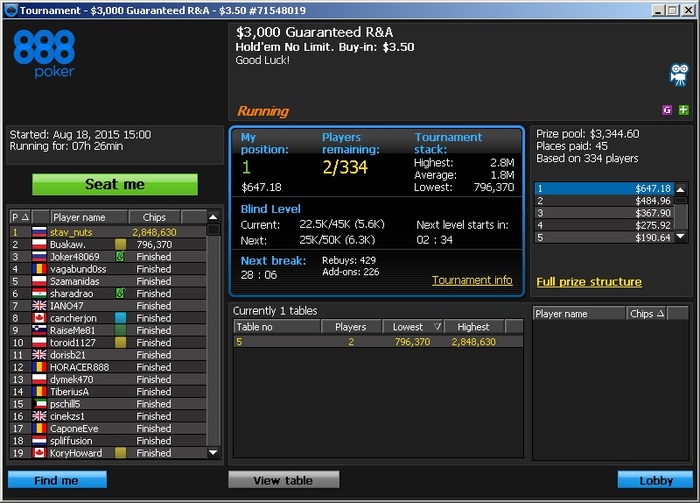Screen dimensions: 700x503
Task: Click the Find me button
Action: [57, 480]
